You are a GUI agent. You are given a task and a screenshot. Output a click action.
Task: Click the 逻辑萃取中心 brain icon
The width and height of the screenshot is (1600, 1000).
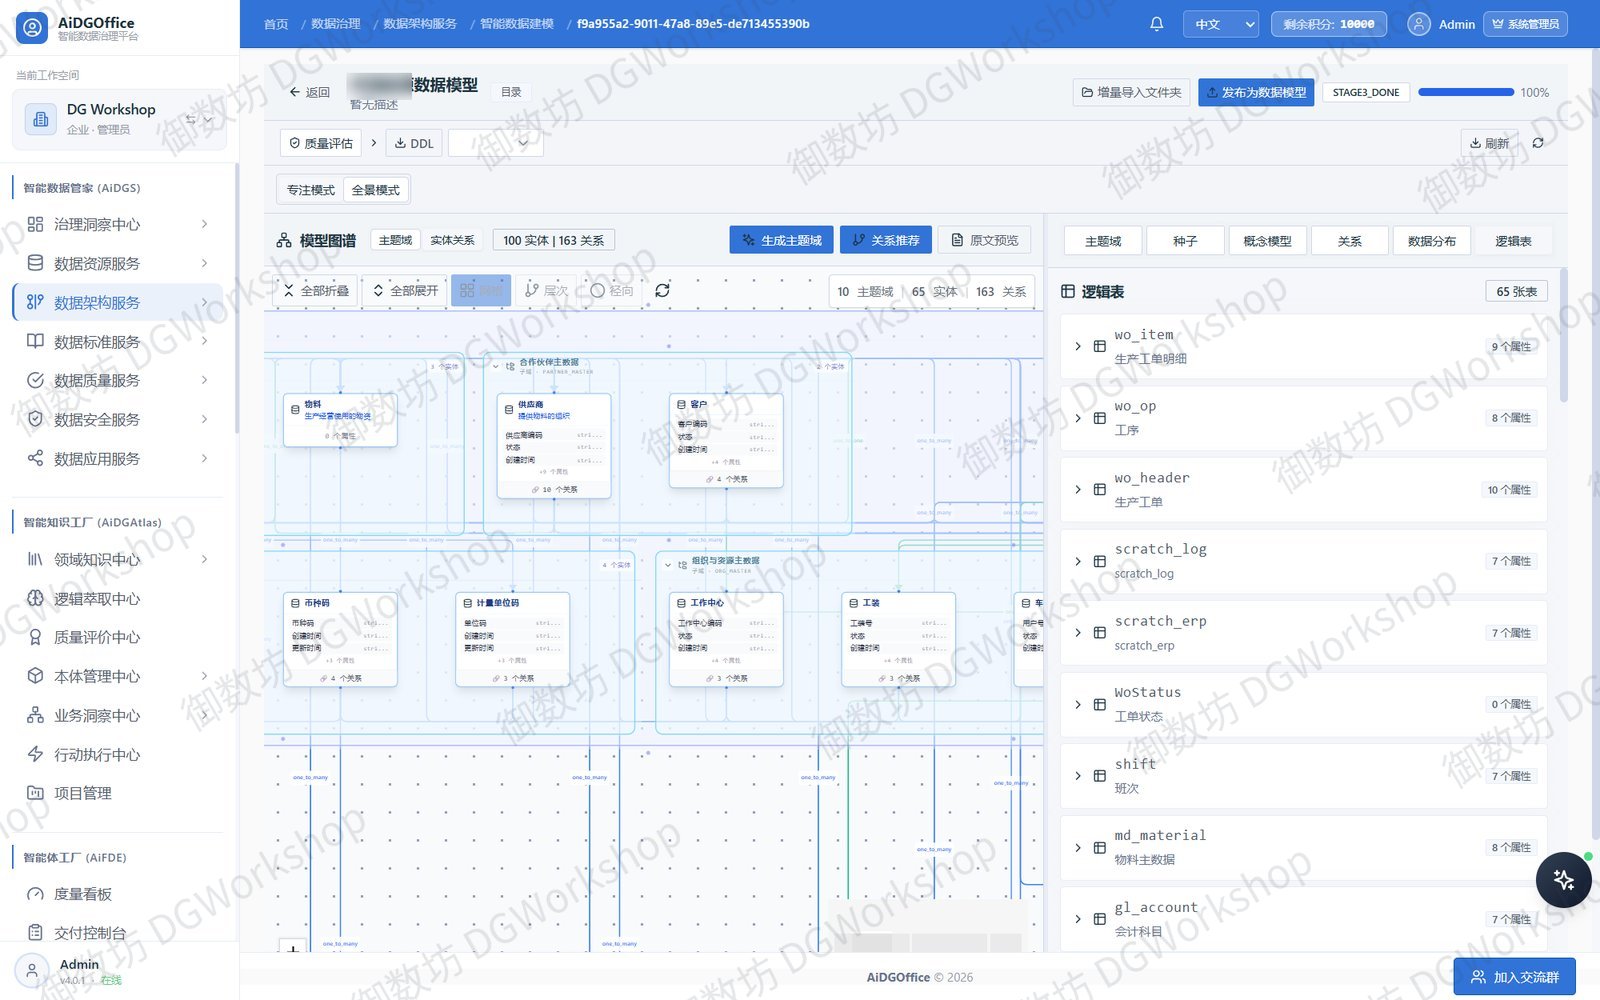tap(35, 598)
